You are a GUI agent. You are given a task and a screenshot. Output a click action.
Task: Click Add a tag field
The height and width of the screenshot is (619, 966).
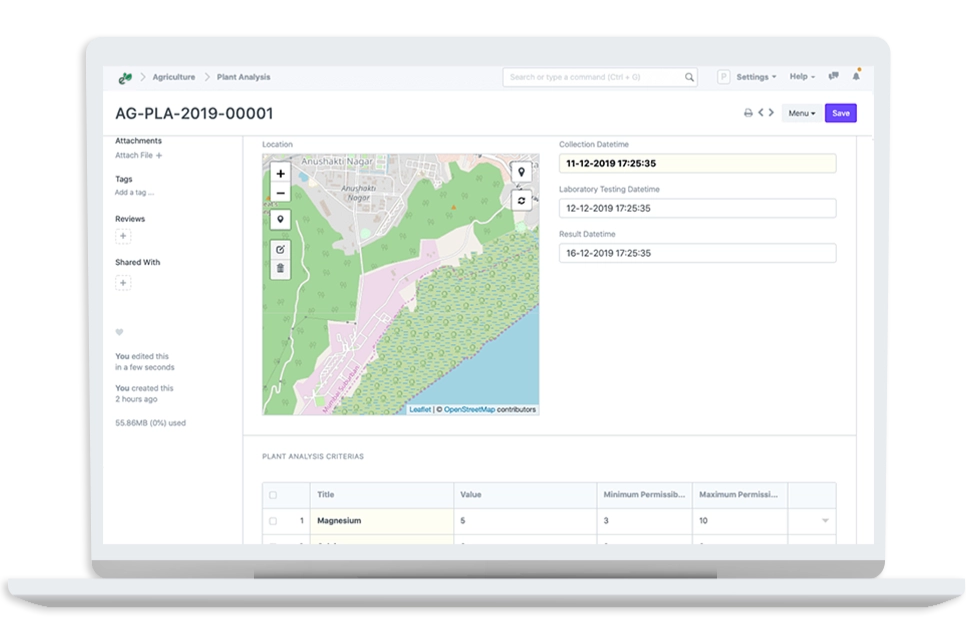point(134,192)
